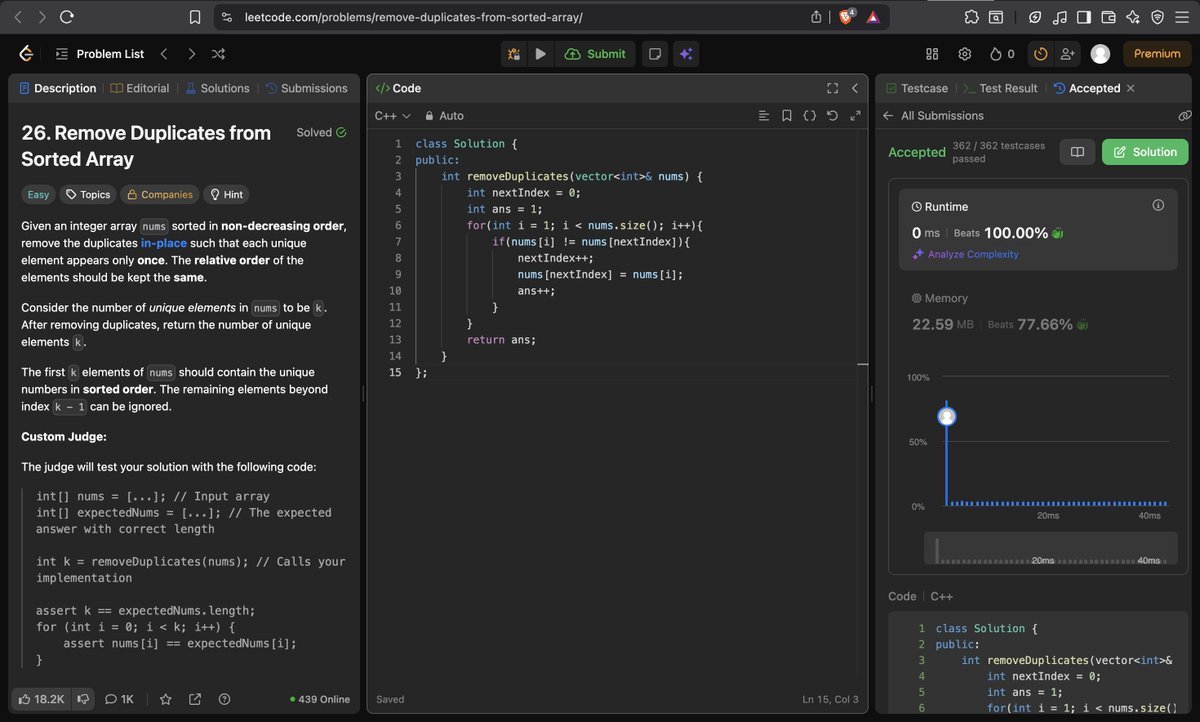Screen dimensions: 1200x722
Task: Go to the next problem arrow
Action: (191, 54)
